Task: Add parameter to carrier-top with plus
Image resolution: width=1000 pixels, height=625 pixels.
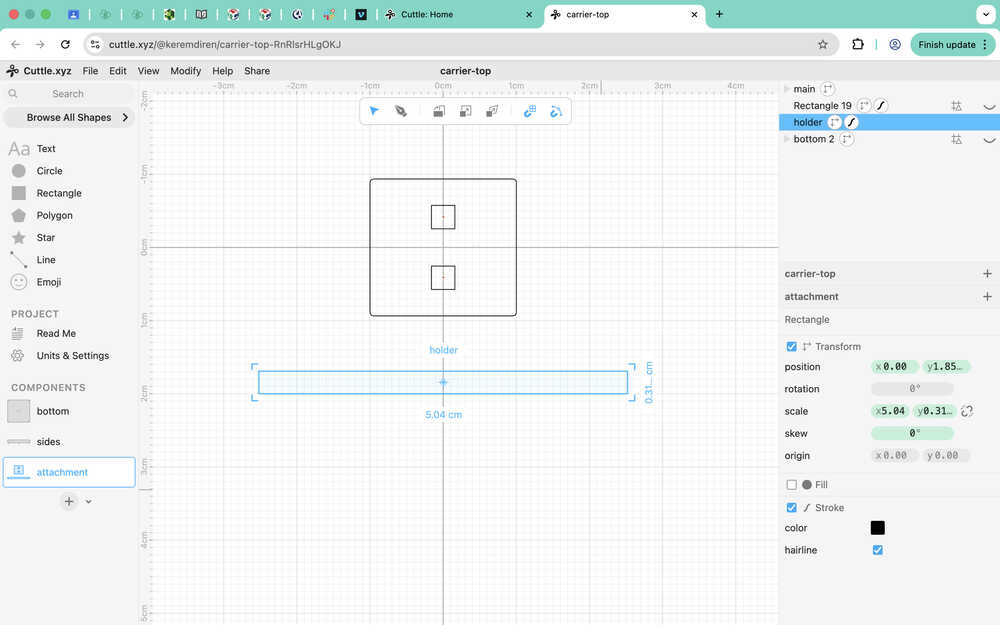Action: click(x=987, y=274)
